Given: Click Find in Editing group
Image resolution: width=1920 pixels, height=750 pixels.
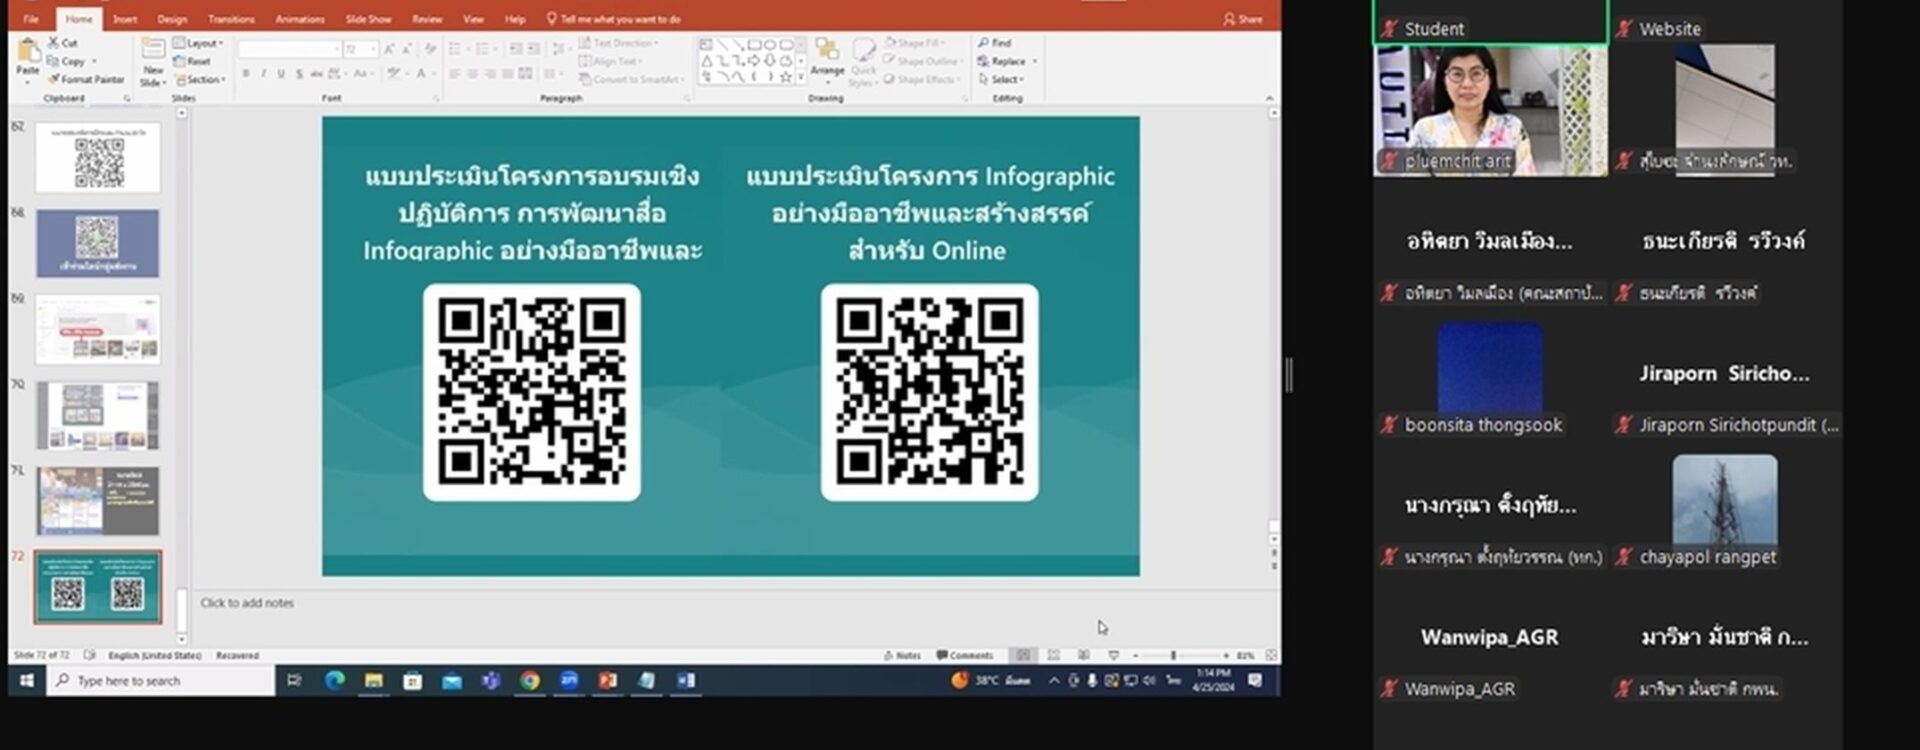Looking at the screenshot, I should (x=995, y=43).
